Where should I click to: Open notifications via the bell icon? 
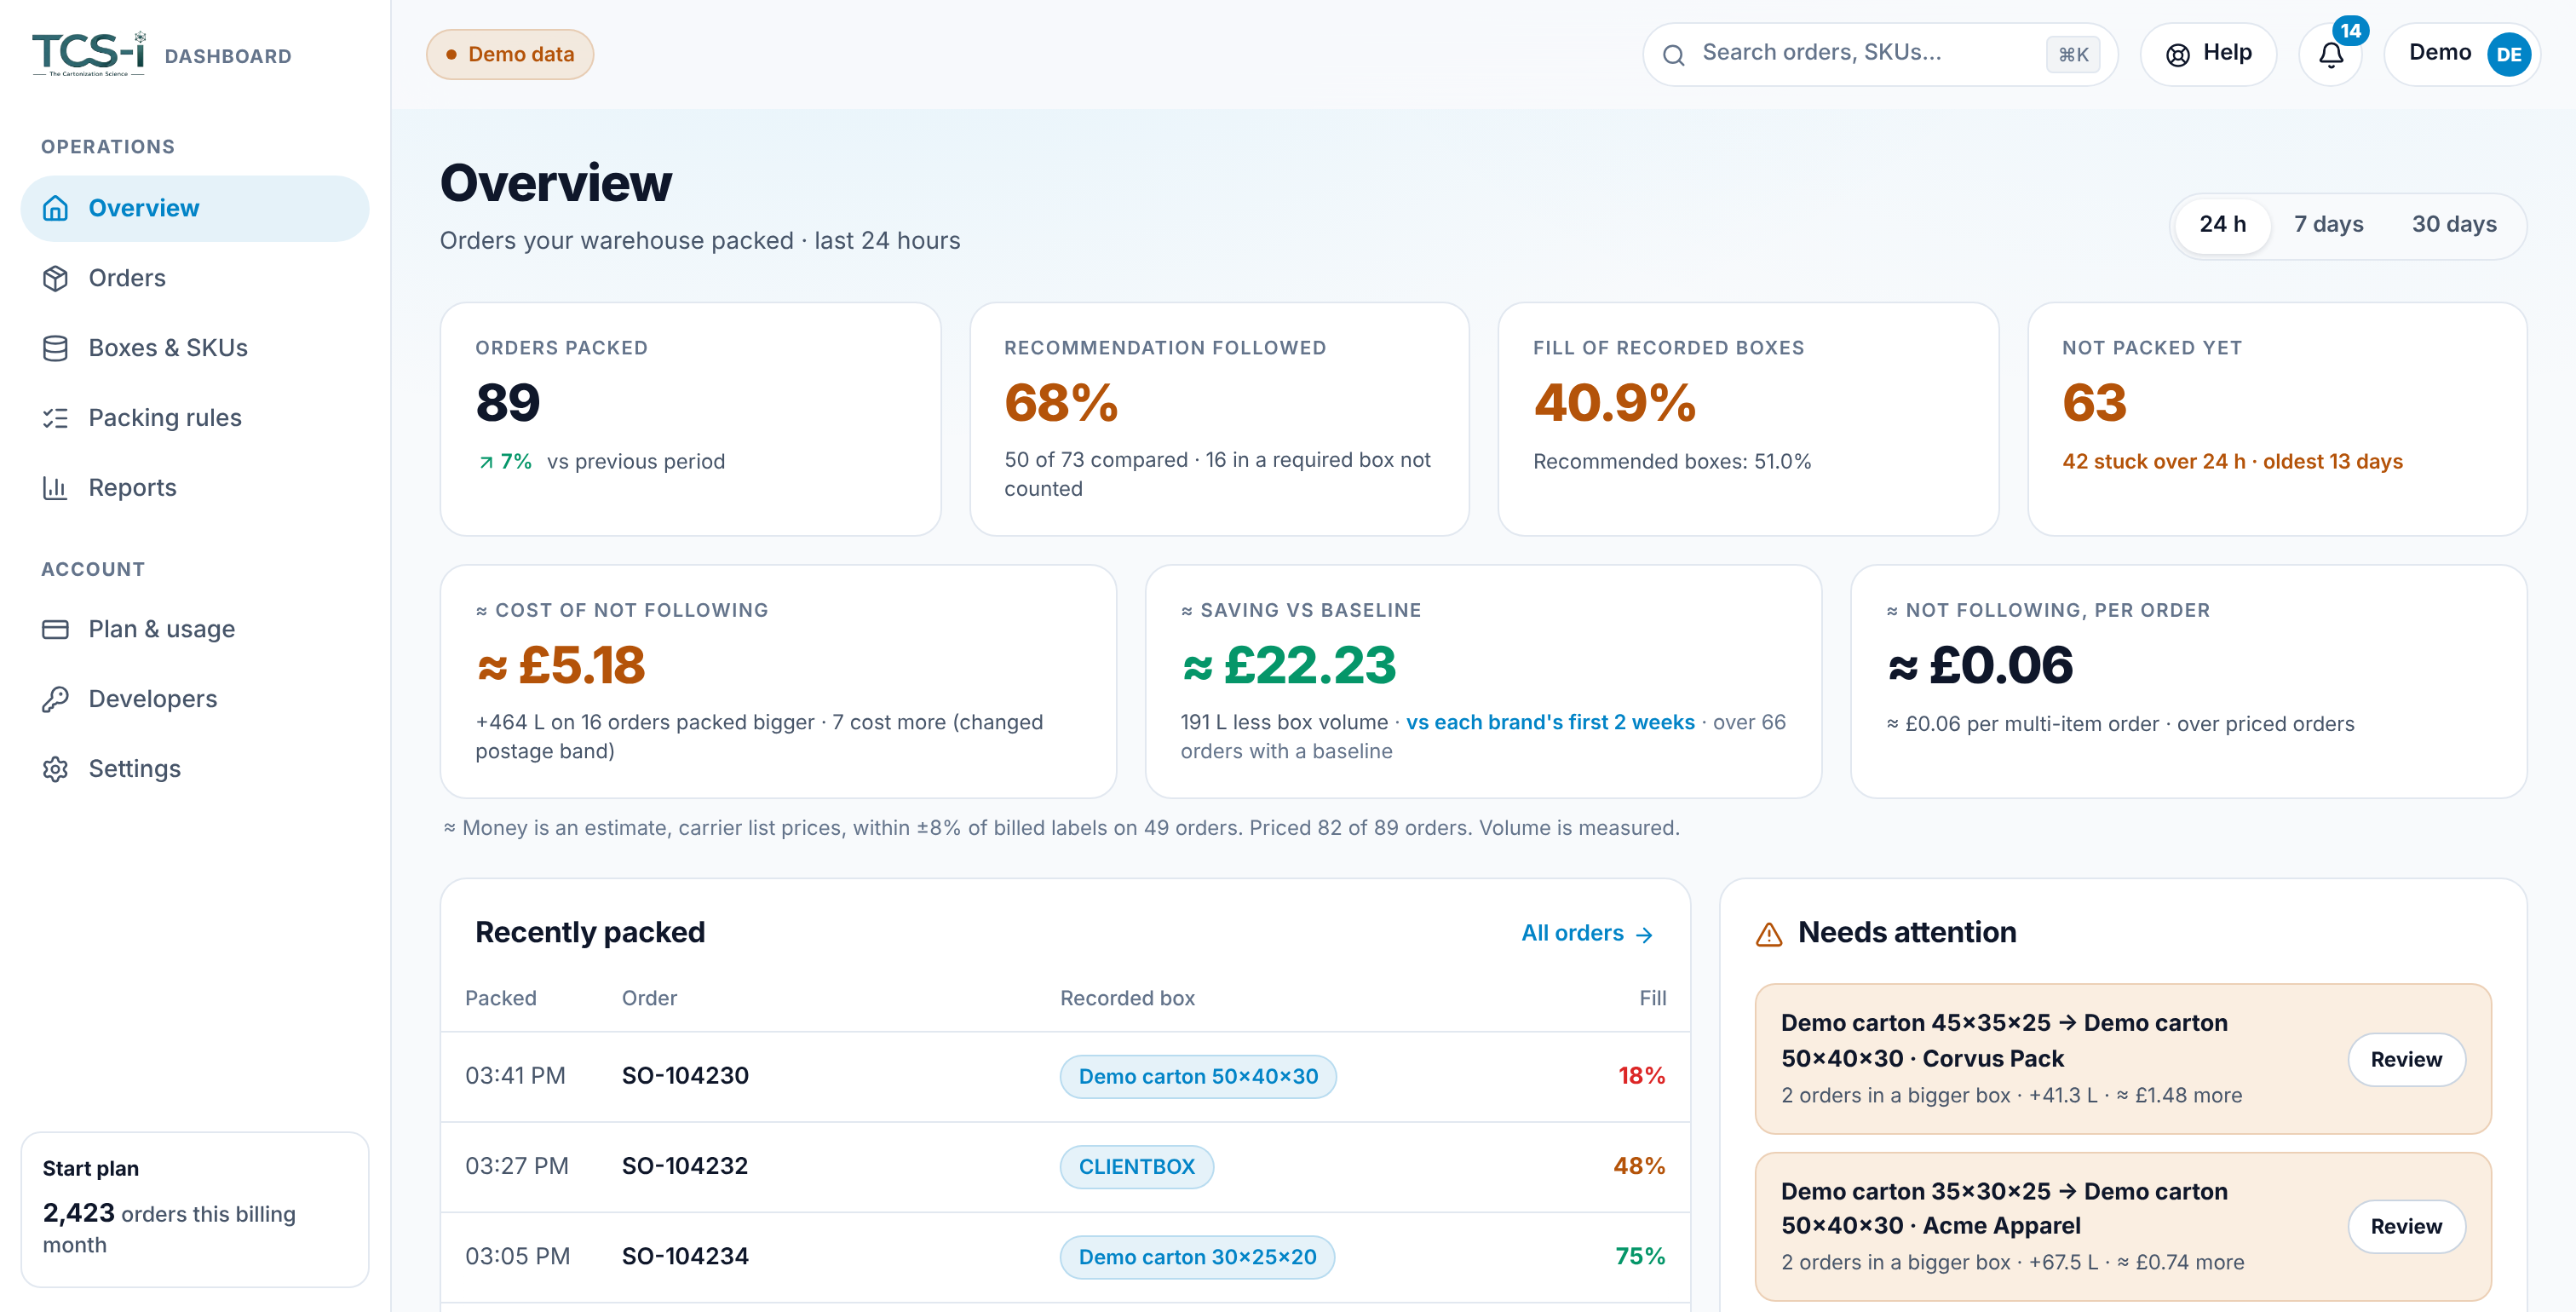[2330, 55]
